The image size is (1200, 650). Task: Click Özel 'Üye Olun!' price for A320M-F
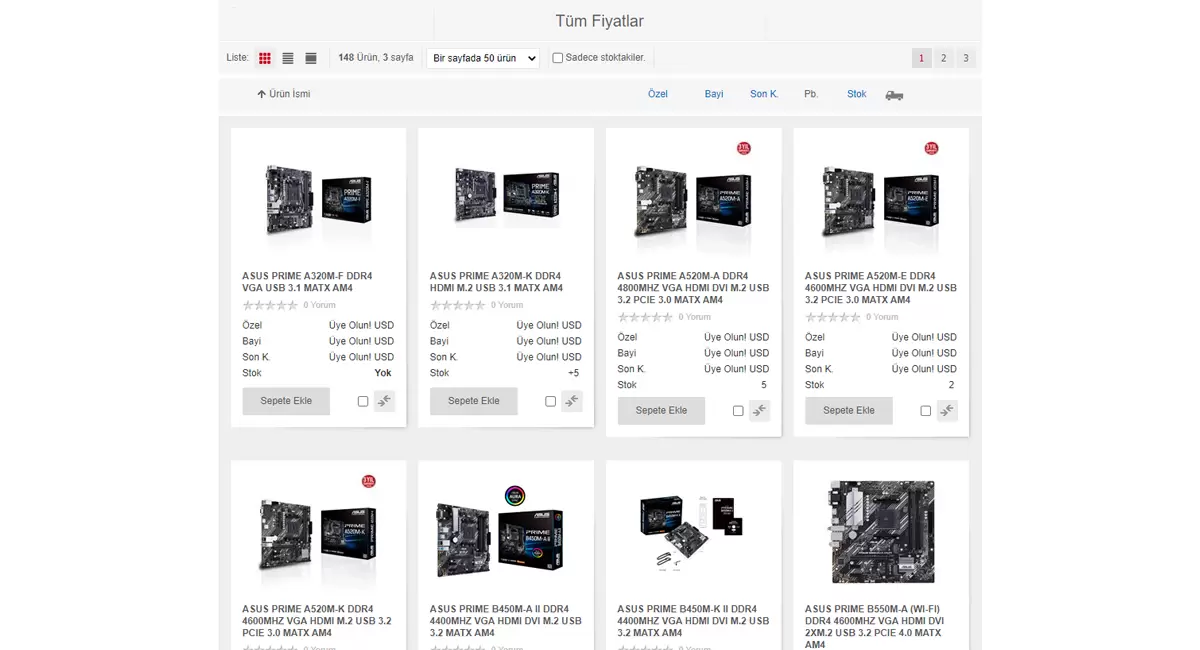click(361, 325)
